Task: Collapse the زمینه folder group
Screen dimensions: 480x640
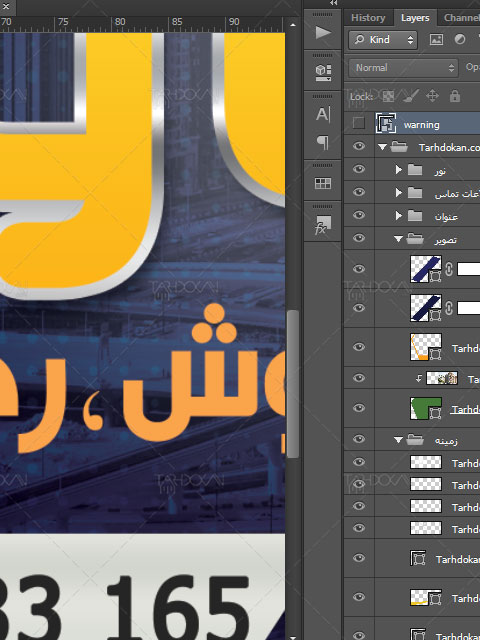Action: pos(398,440)
